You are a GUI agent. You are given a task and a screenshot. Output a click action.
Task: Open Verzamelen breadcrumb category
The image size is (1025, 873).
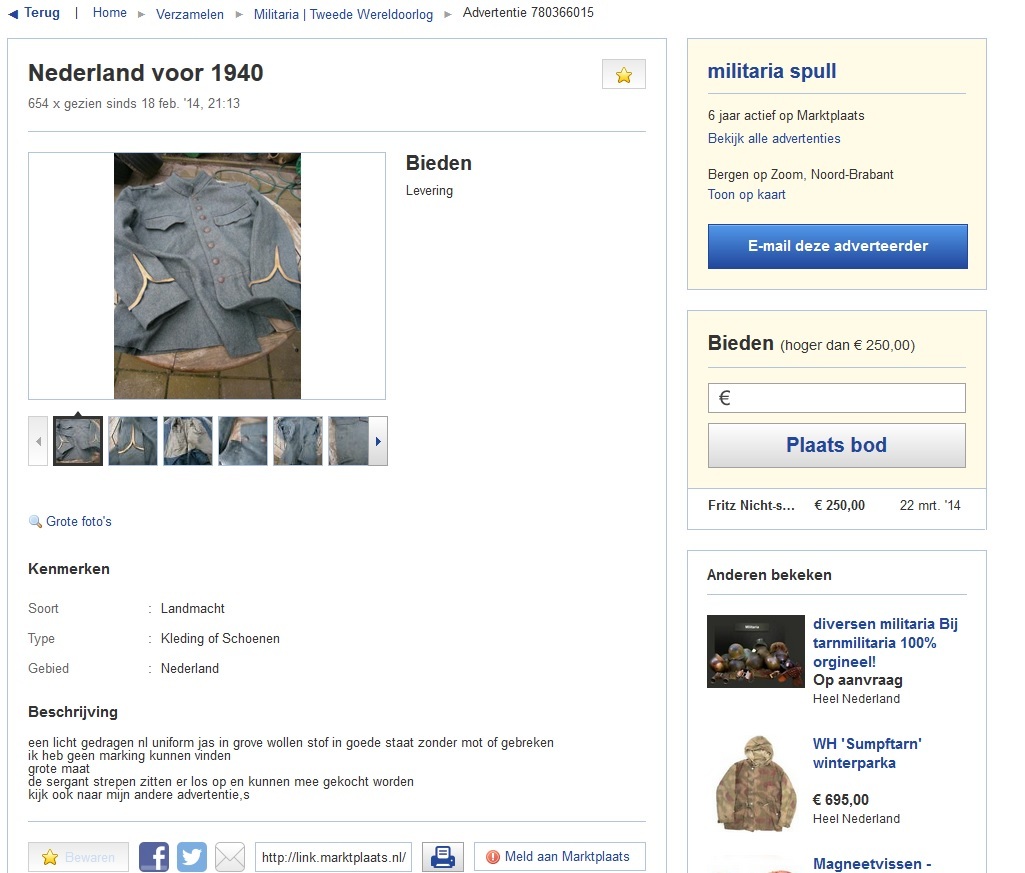[190, 14]
